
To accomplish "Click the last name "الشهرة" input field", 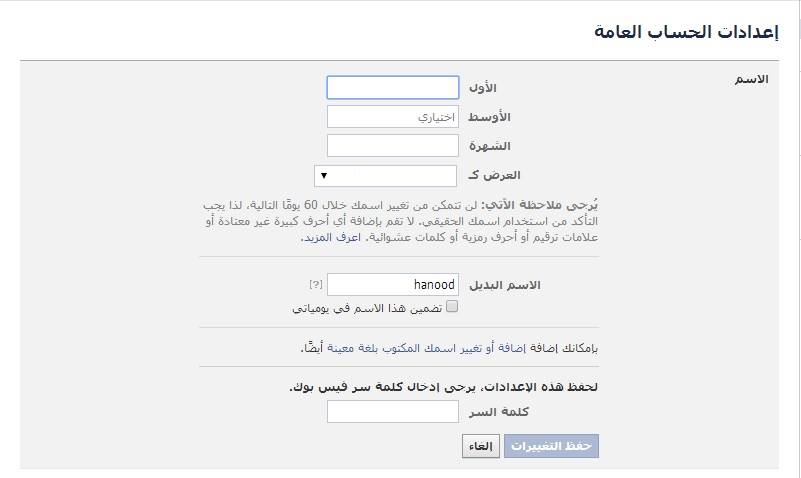I will tap(392, 146).
